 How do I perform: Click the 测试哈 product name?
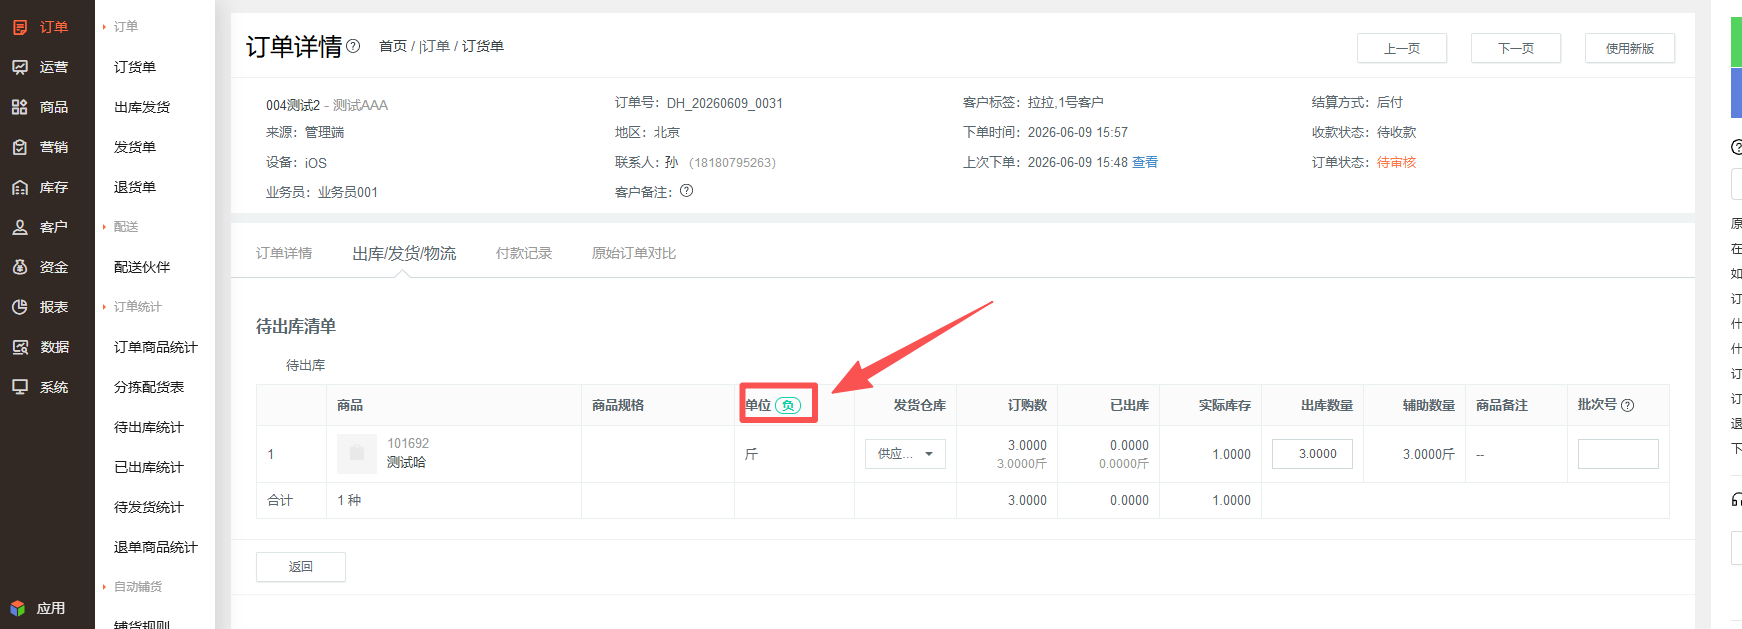point(406,462)
